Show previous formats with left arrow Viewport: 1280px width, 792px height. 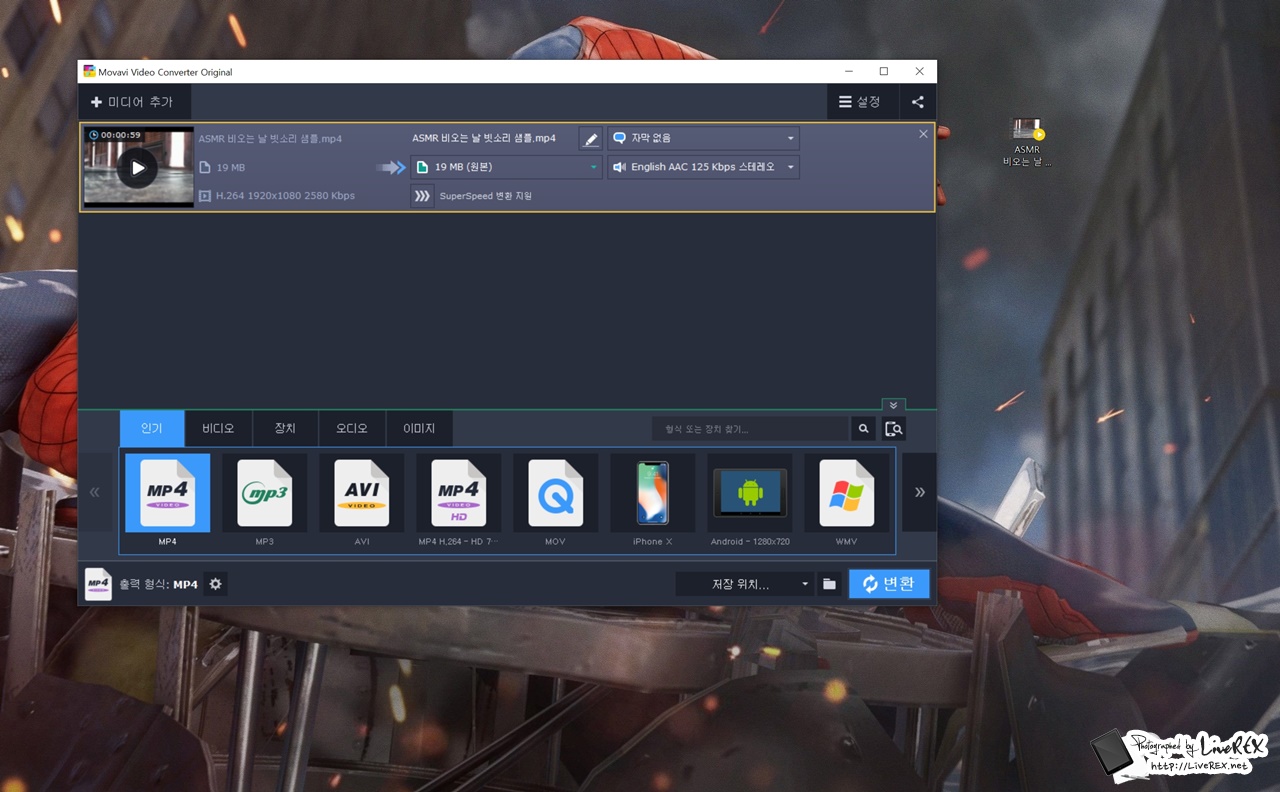coord(95,492)
